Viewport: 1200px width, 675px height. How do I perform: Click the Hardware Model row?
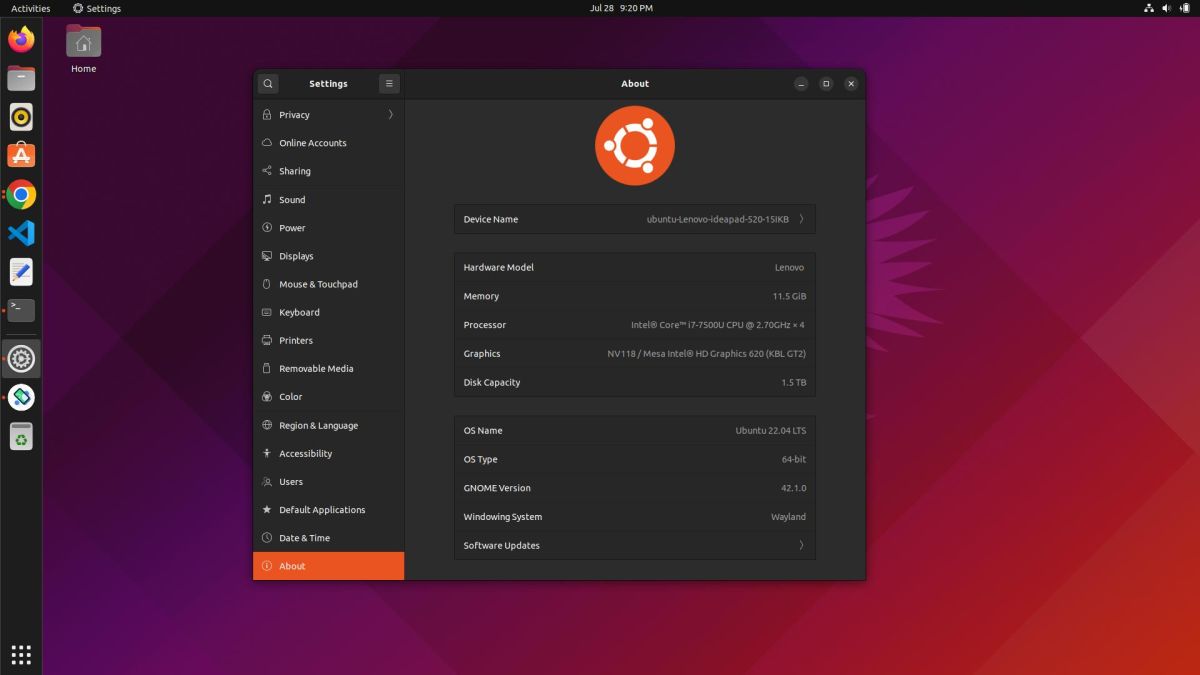(635, 267)
